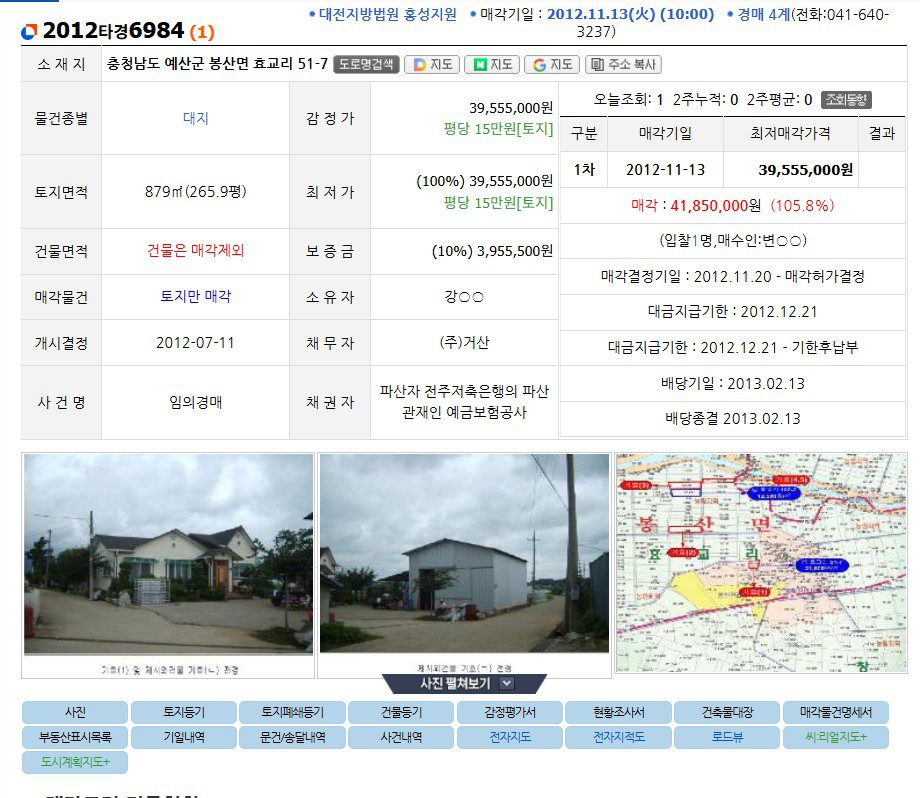
Task: Click the 전자지도 link button
Action: click(509, 738)
